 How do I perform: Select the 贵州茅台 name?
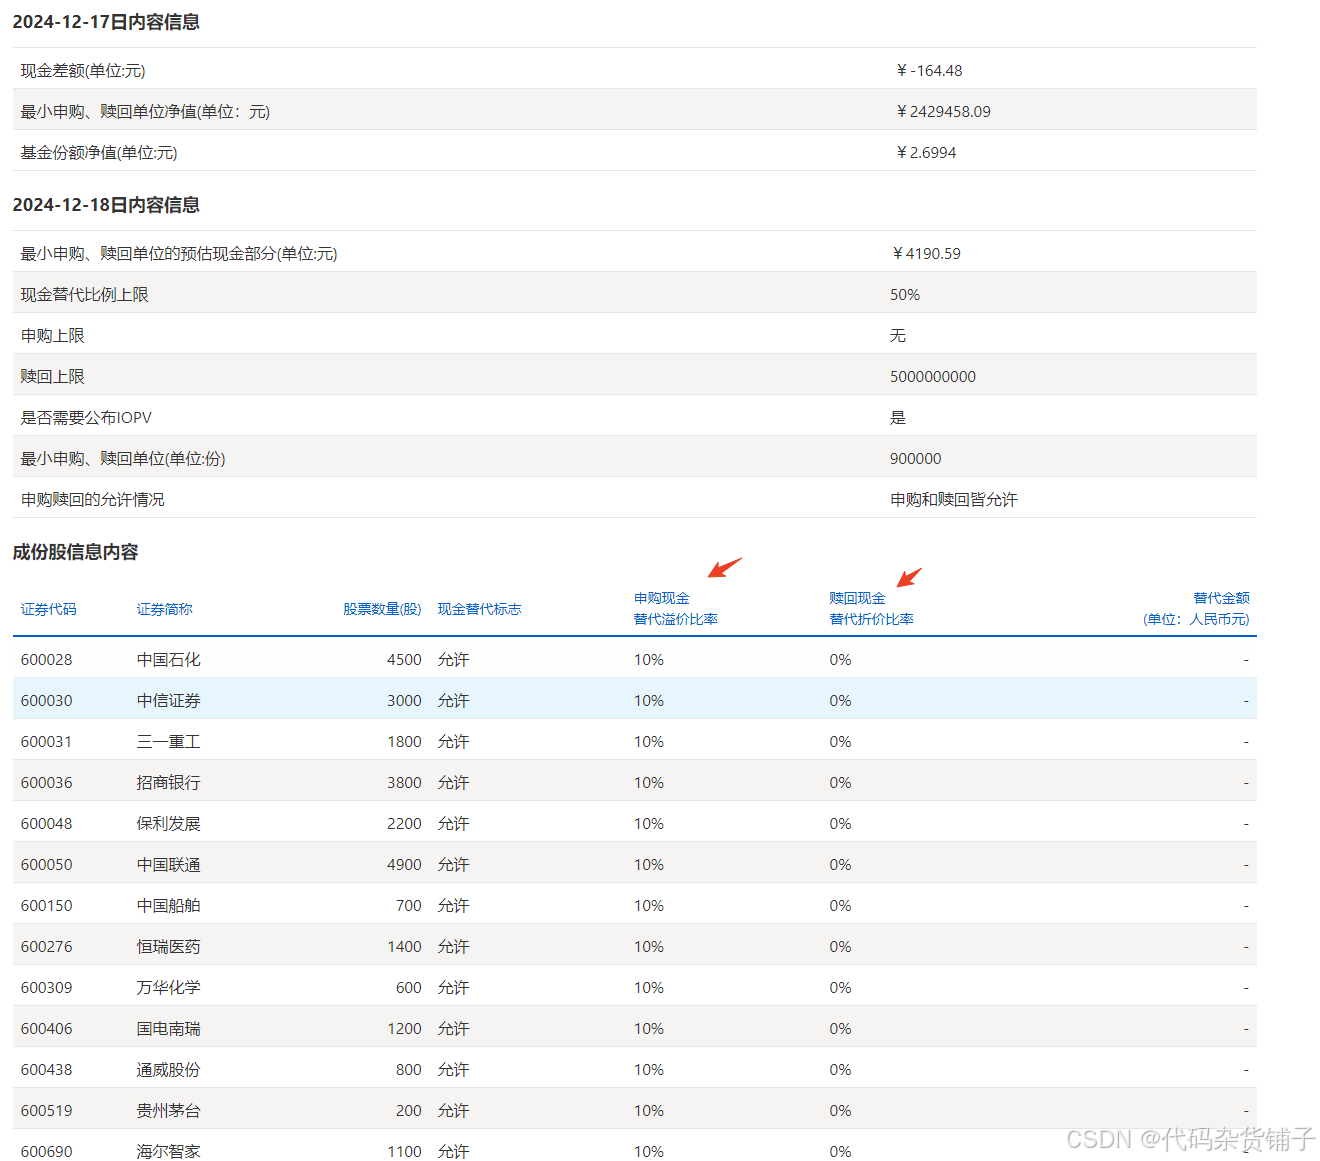(x=168, y=1111)
